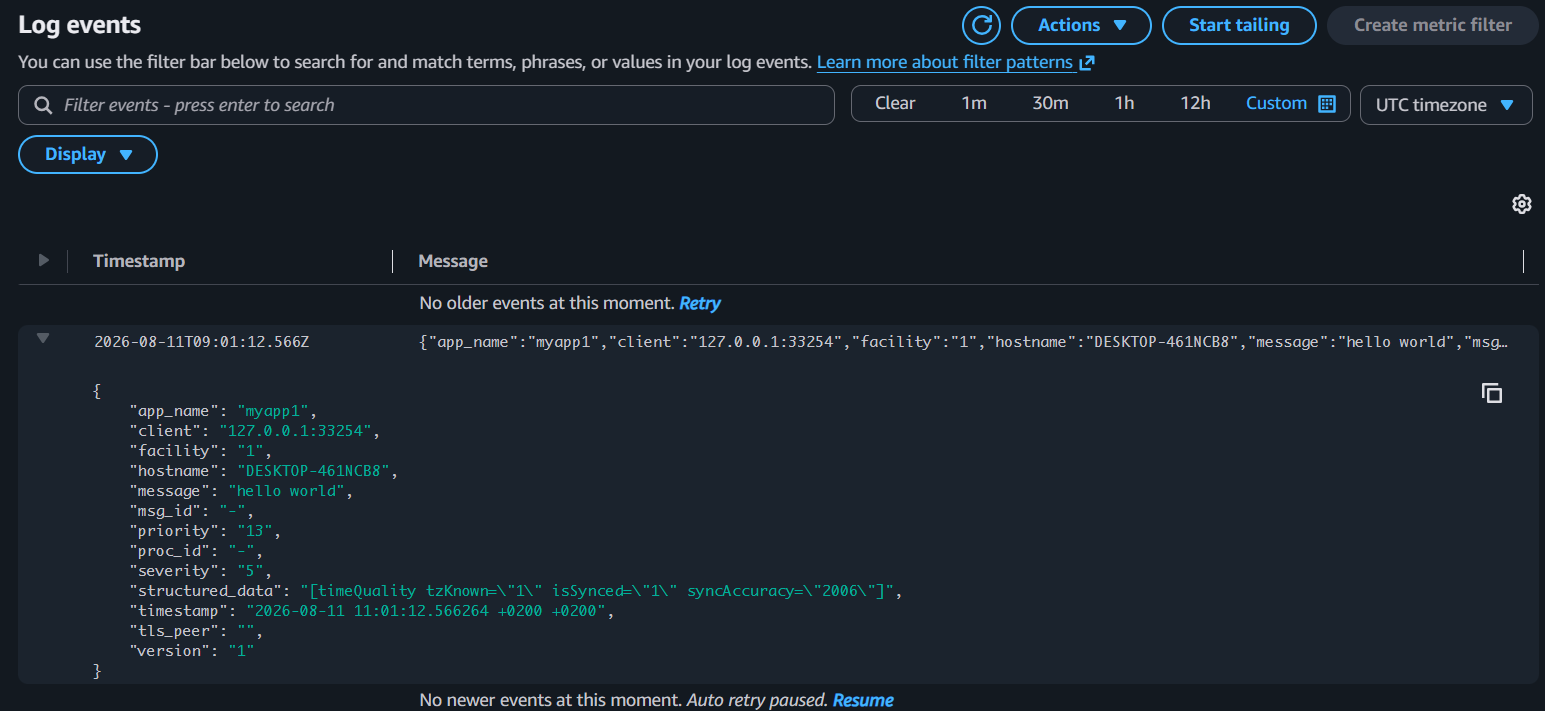Collapse the expanded log event row
Image resolution: width=1545 pixels, height=711 pixels.
[43, 339]
